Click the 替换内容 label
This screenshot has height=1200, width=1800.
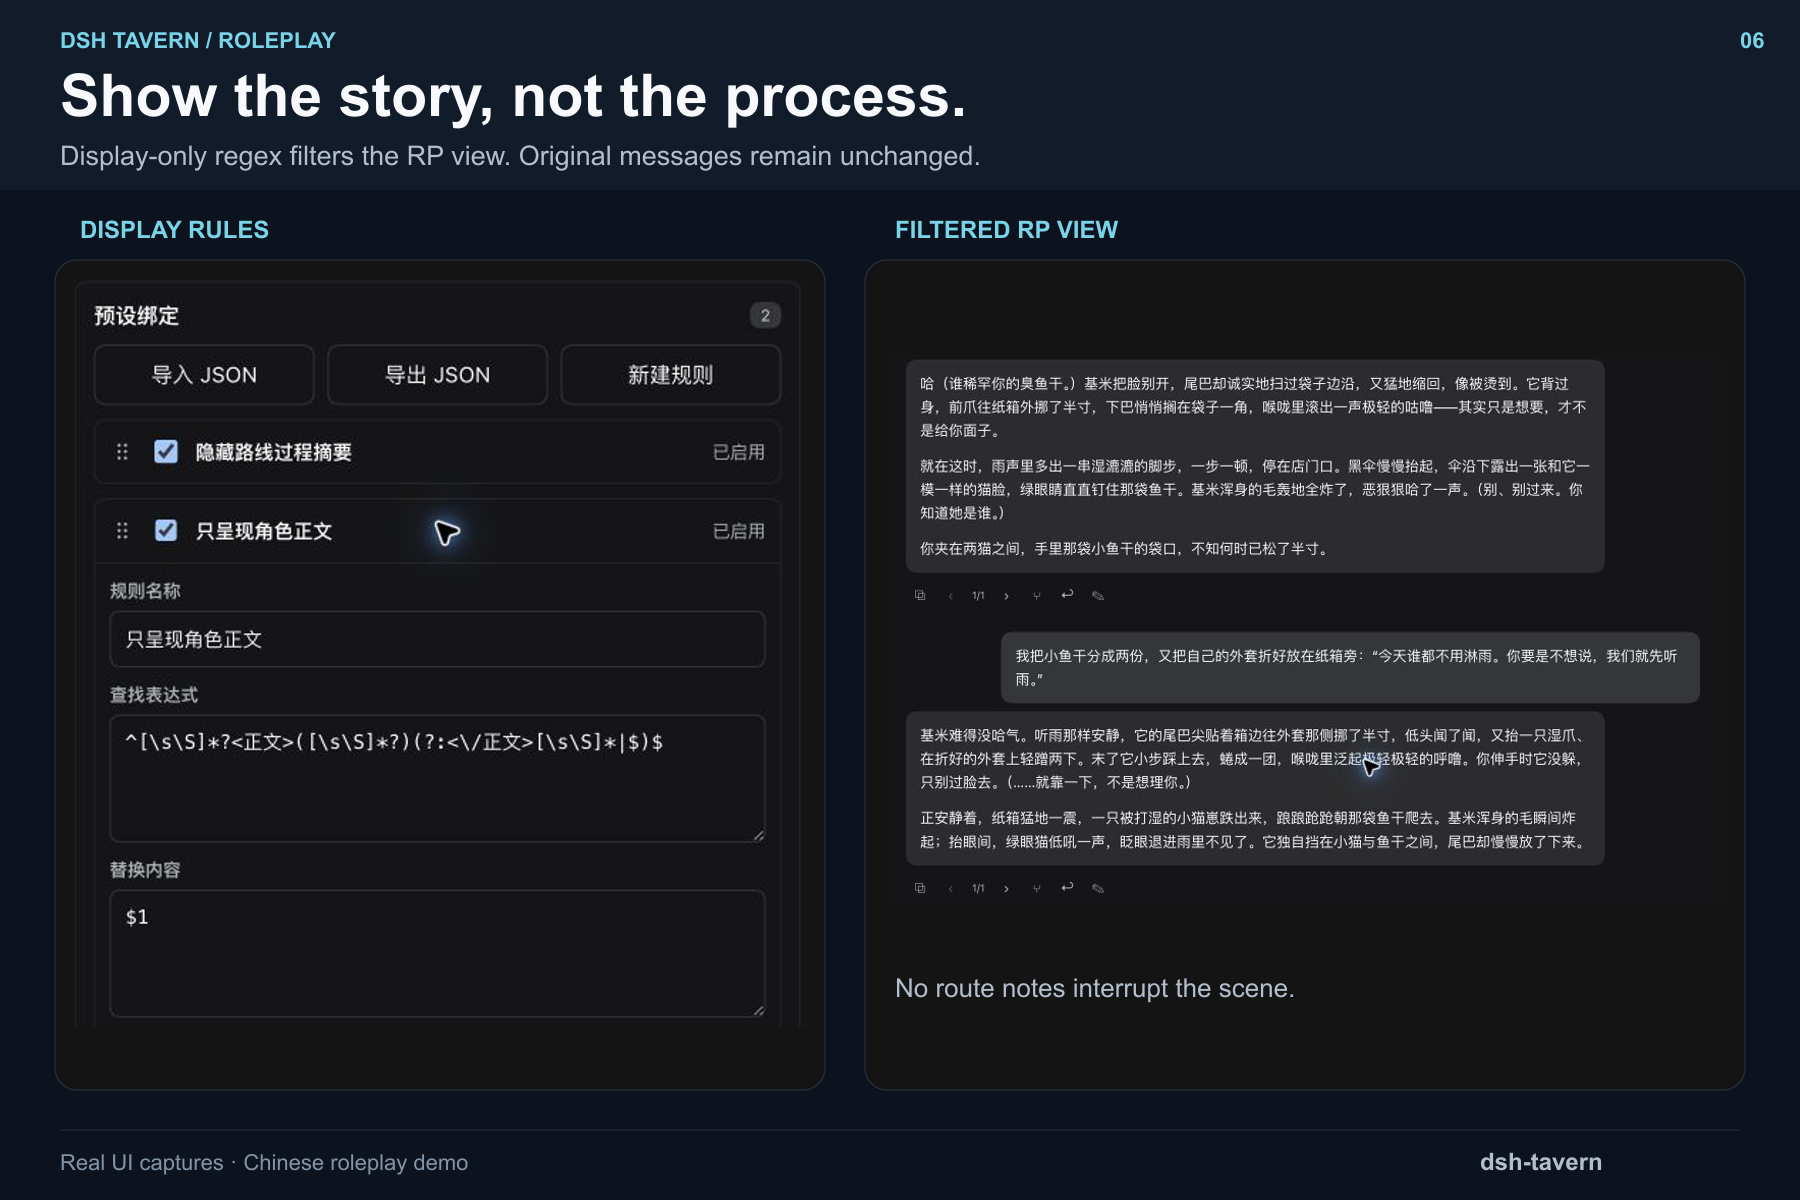pos(145,870)
